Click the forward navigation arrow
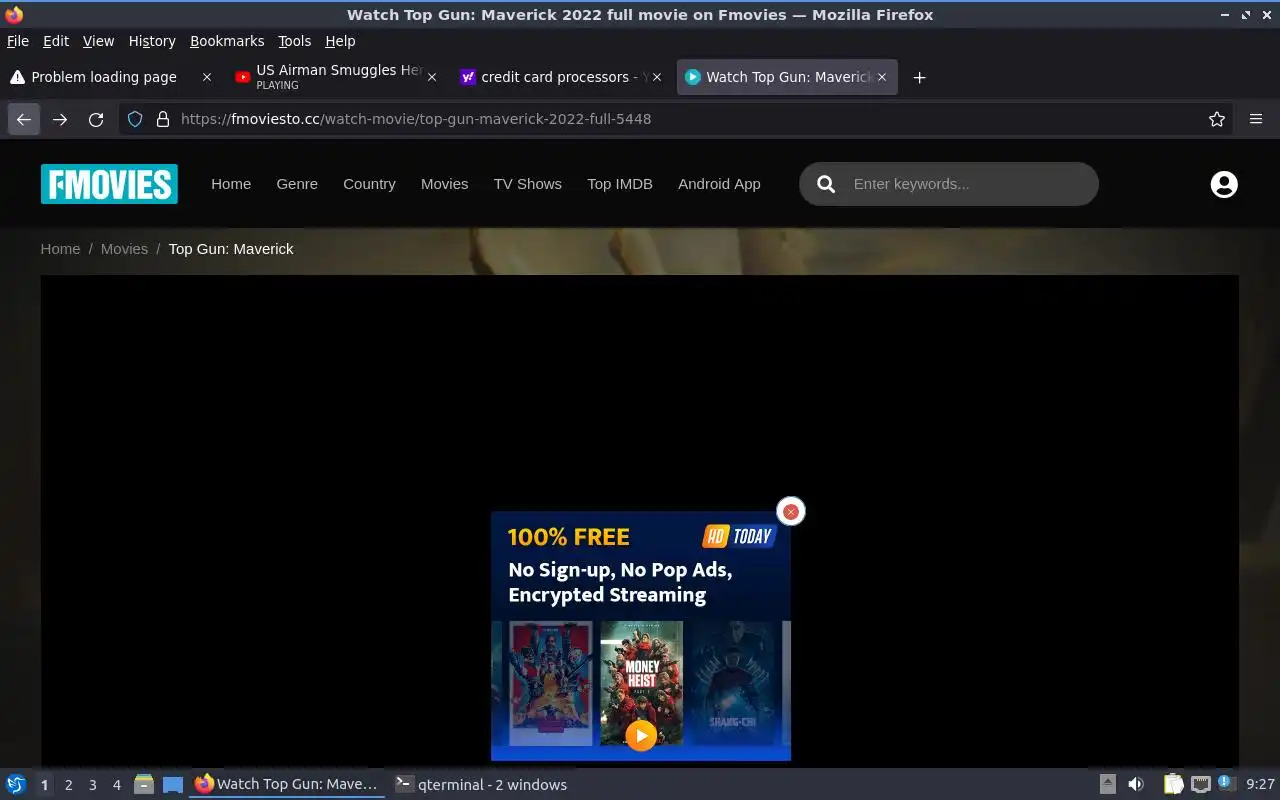The height and width of the screenshot is (800, 1280). coord(60,119)
